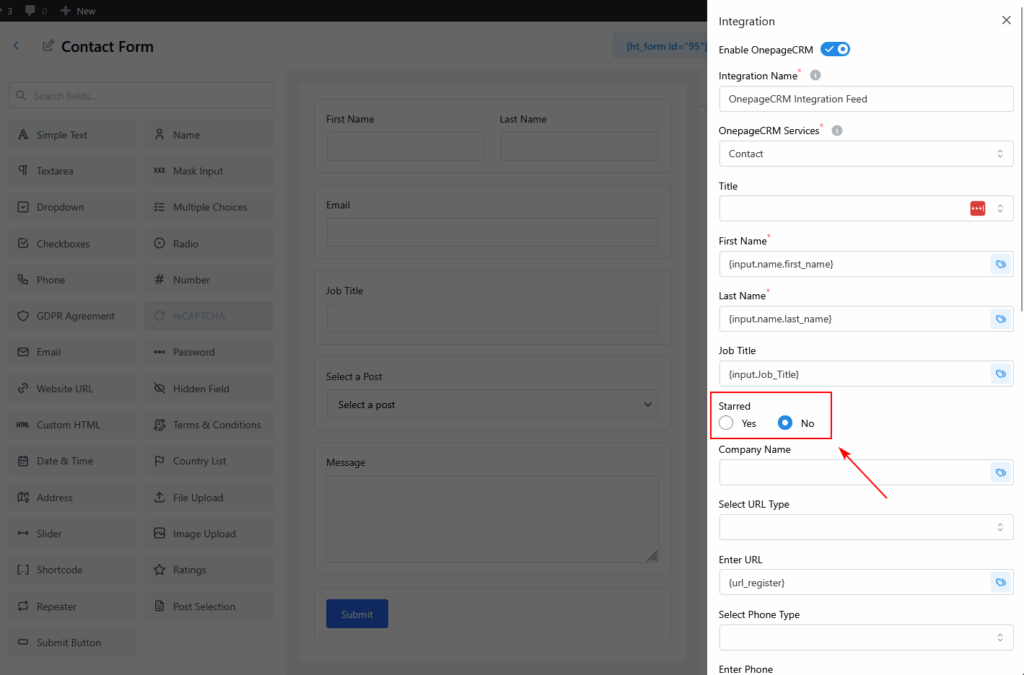1024x675 pixels.
Task: Click info icon beside OnepageCRM Services label
Action: pos(837,131)
